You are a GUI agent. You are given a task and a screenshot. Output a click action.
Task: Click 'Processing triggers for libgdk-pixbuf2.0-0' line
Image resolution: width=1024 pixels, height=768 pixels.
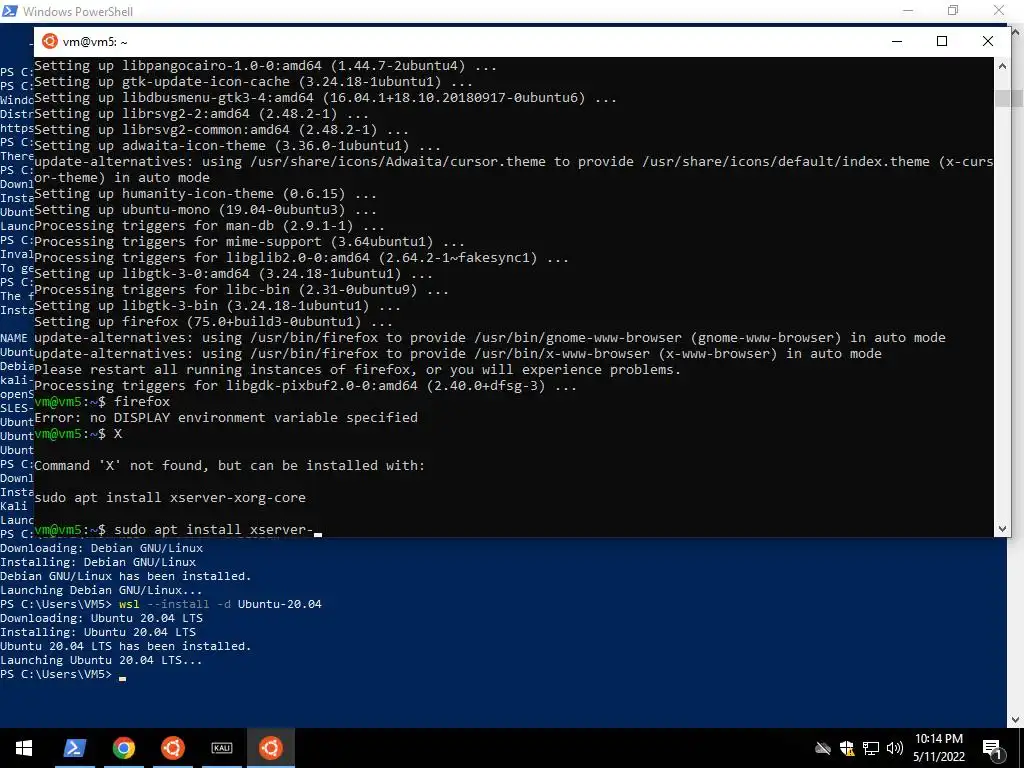click(x=305, y=386)
